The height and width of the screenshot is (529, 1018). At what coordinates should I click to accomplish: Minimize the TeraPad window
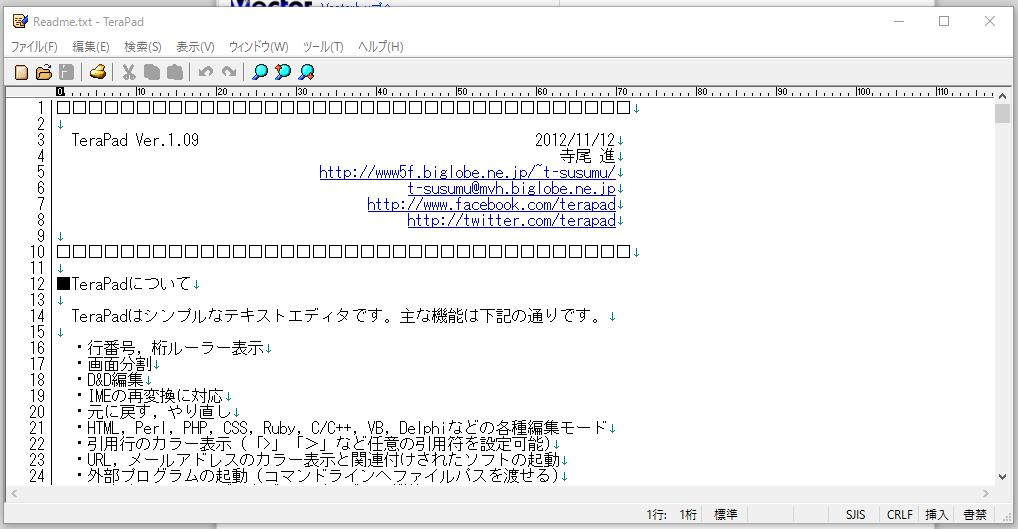click(x=899, y=21)
